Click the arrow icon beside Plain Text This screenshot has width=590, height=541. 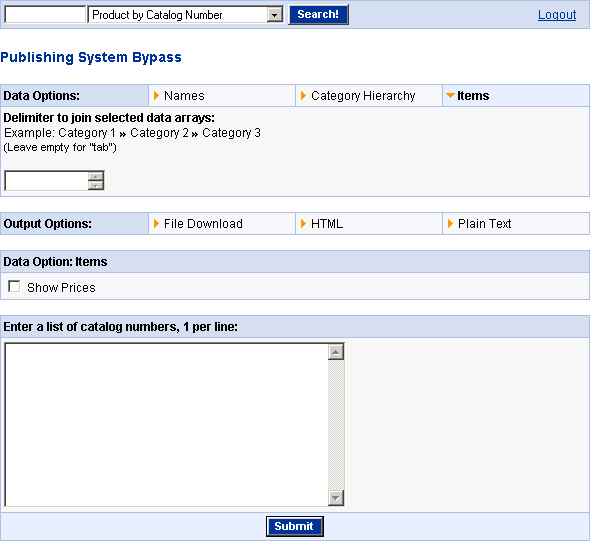(450, 223)
